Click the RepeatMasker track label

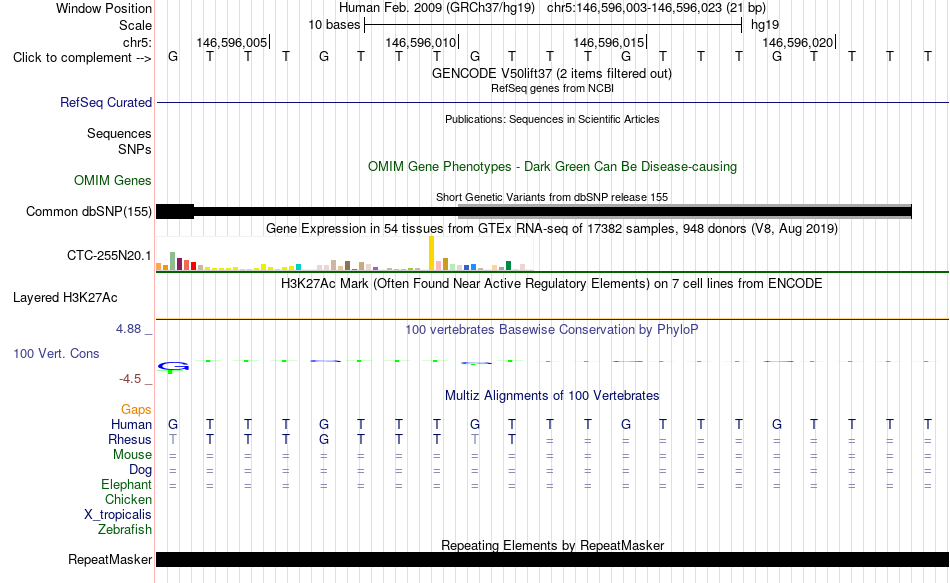[x=110, y=559]
